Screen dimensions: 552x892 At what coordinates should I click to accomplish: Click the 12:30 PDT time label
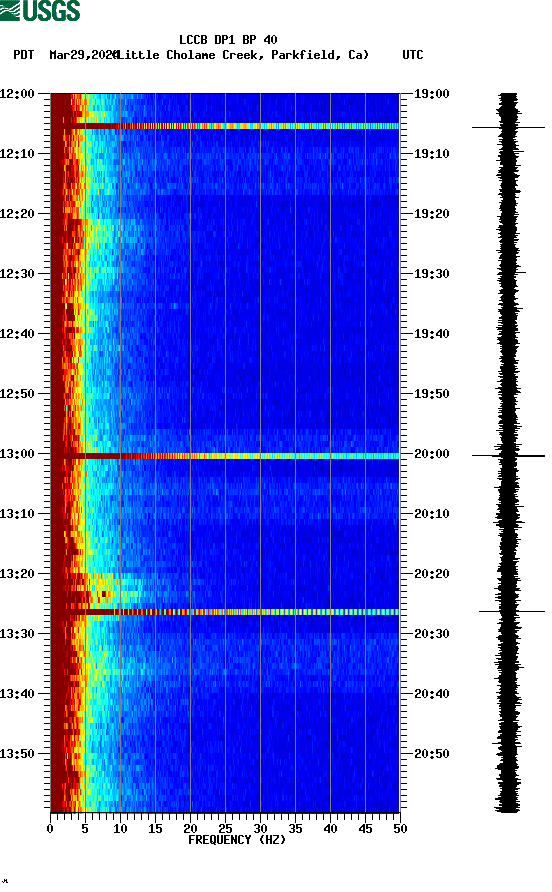18,274
